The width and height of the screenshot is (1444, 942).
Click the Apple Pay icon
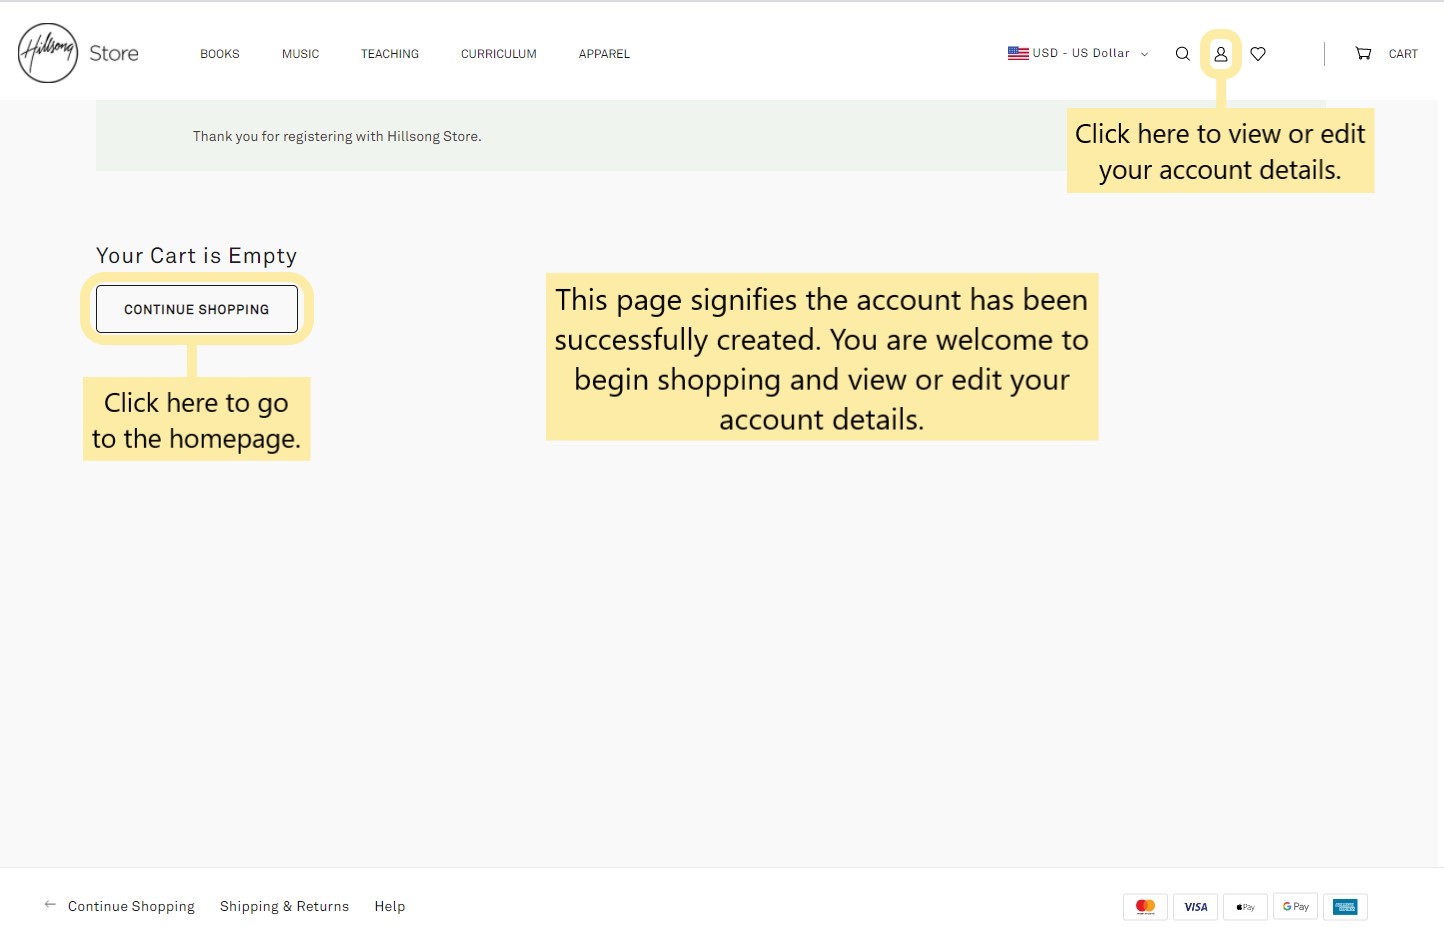pos(1245,907)
